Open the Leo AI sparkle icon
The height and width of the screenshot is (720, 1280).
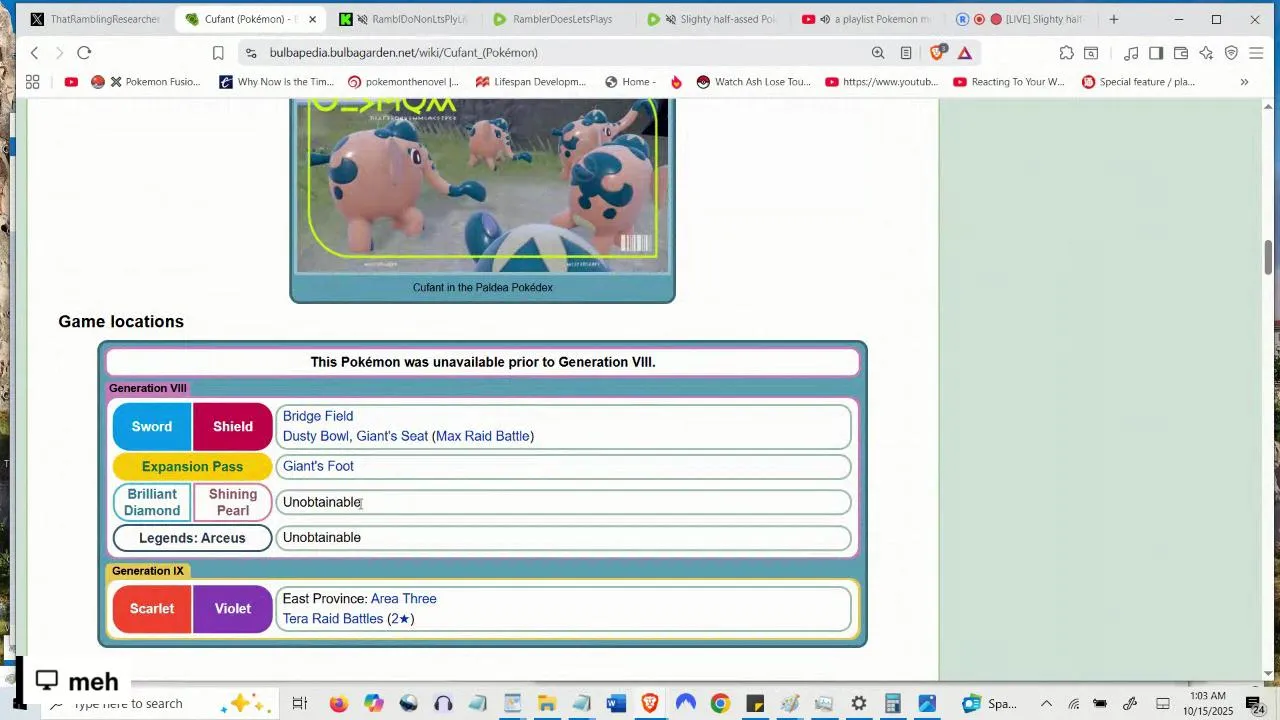[x=1206, y=53]
